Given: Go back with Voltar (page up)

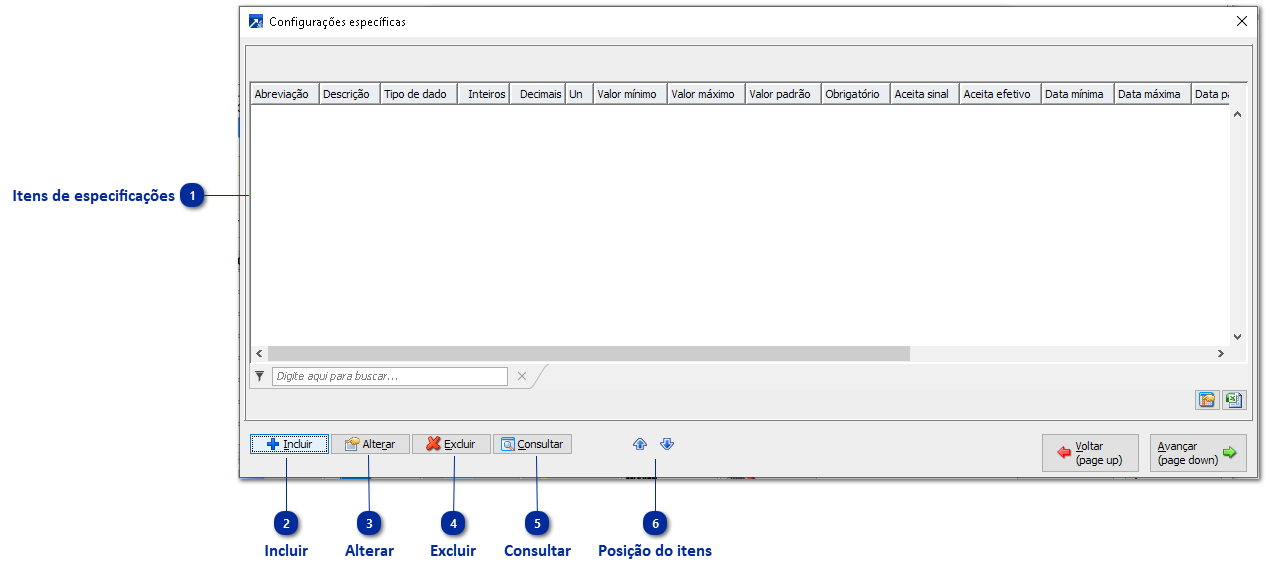Looking at the screenshot, I should pyautogui.click(x=1090, y=453).
